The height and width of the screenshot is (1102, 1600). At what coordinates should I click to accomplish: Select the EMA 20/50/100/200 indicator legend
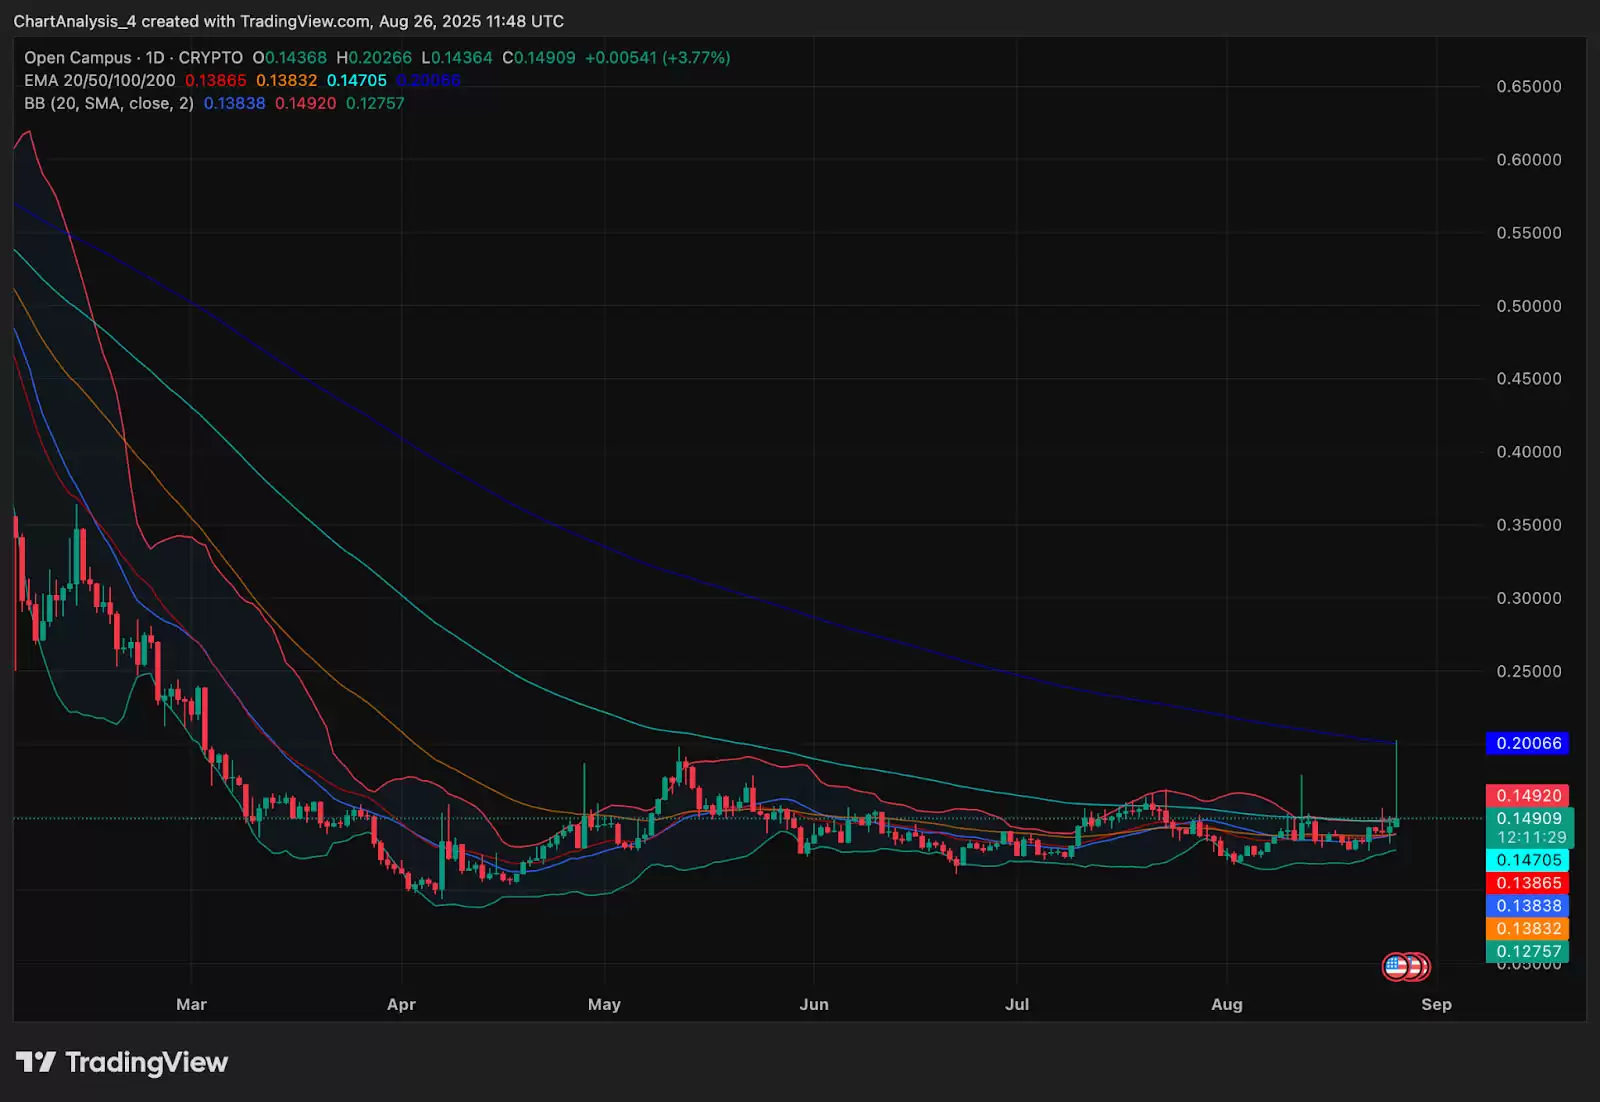coord(99,81)
